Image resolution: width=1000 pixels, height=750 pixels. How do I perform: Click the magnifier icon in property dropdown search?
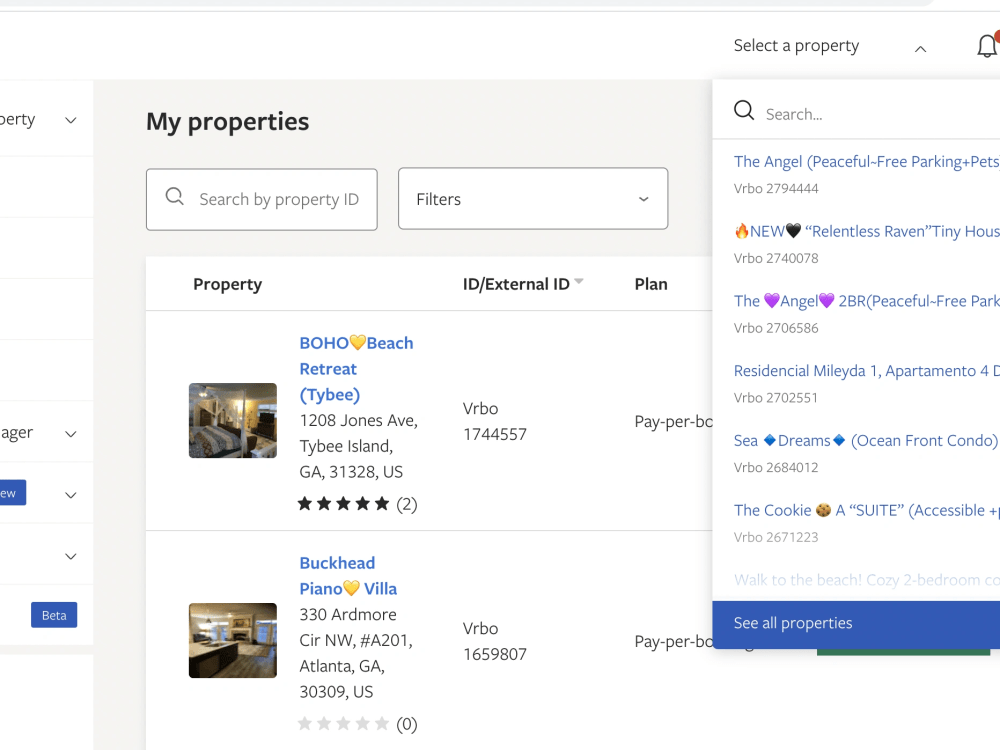click(744, 110)
